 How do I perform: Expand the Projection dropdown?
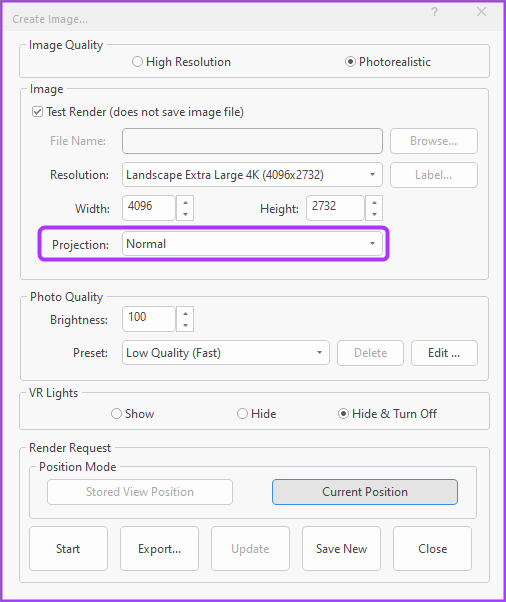click(x=252, y=243)
